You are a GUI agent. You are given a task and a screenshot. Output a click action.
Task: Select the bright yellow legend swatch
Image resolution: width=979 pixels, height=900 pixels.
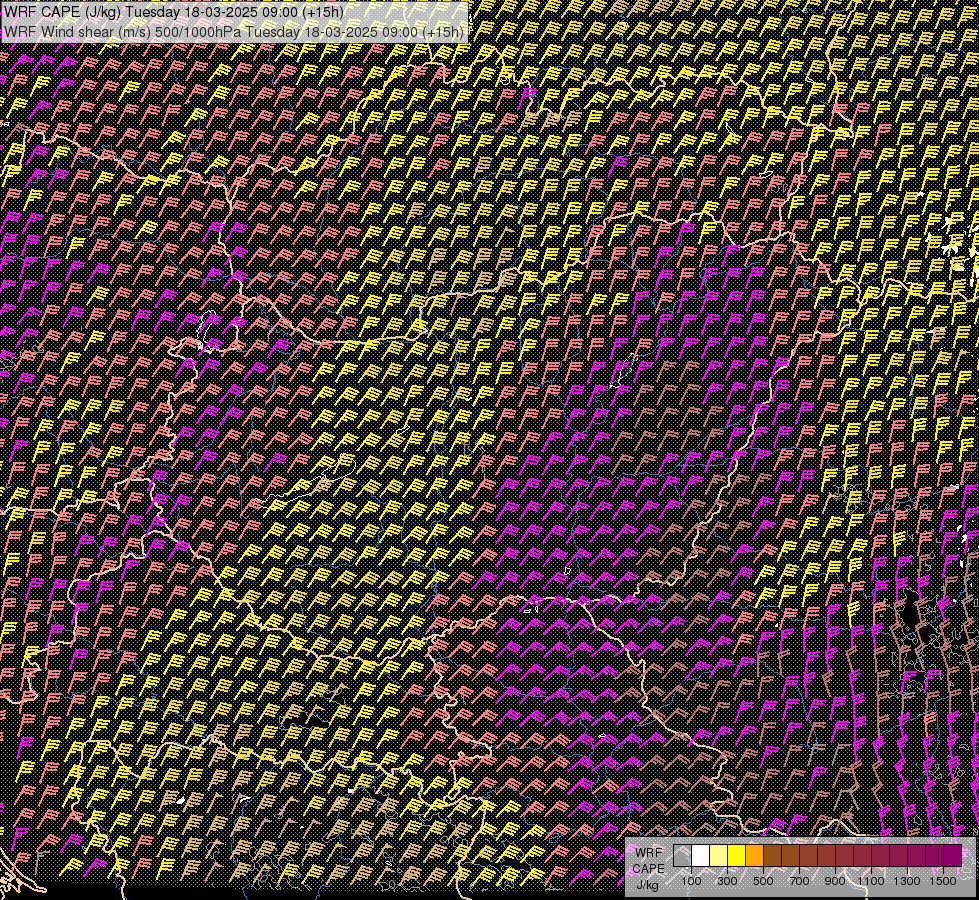click(736, 855)
